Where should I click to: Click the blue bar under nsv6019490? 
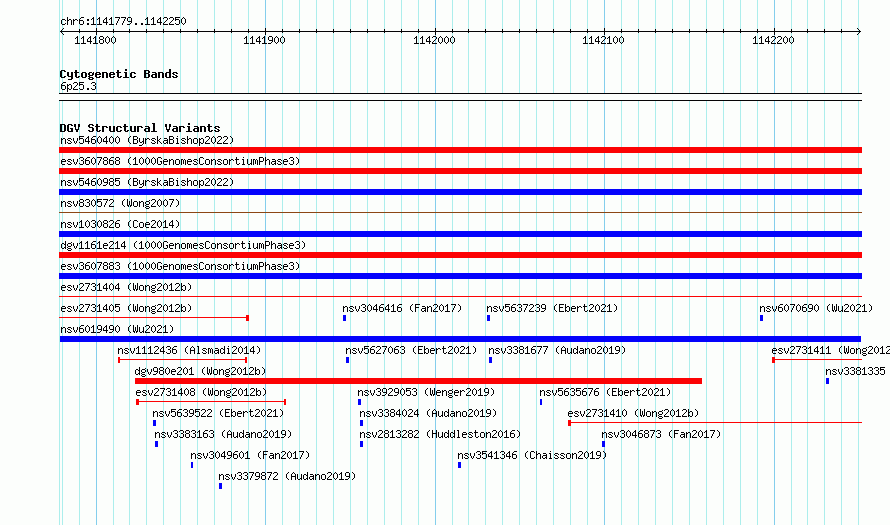click(460, 339)
